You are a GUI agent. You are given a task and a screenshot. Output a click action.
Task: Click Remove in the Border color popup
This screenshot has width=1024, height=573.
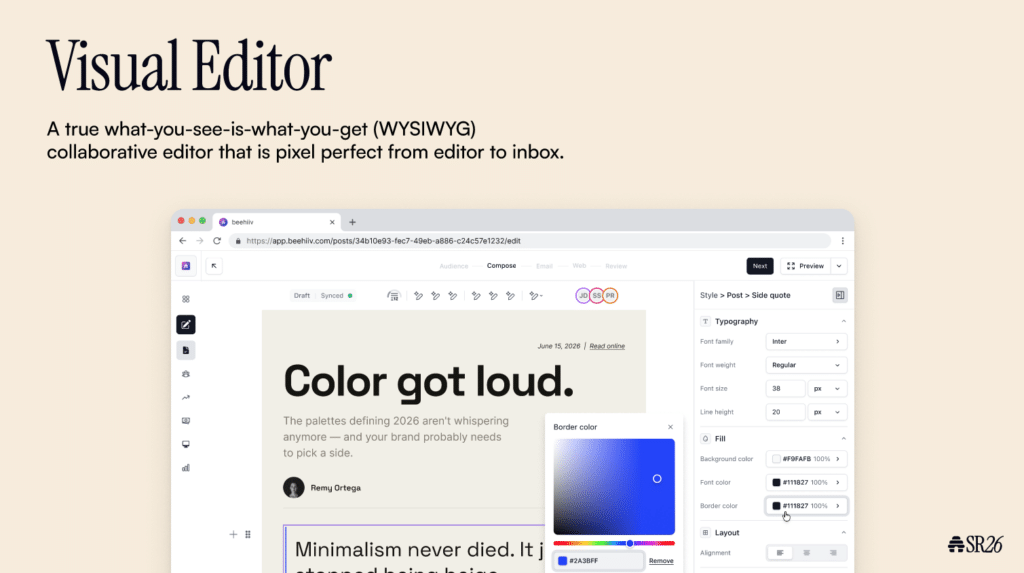661,561
